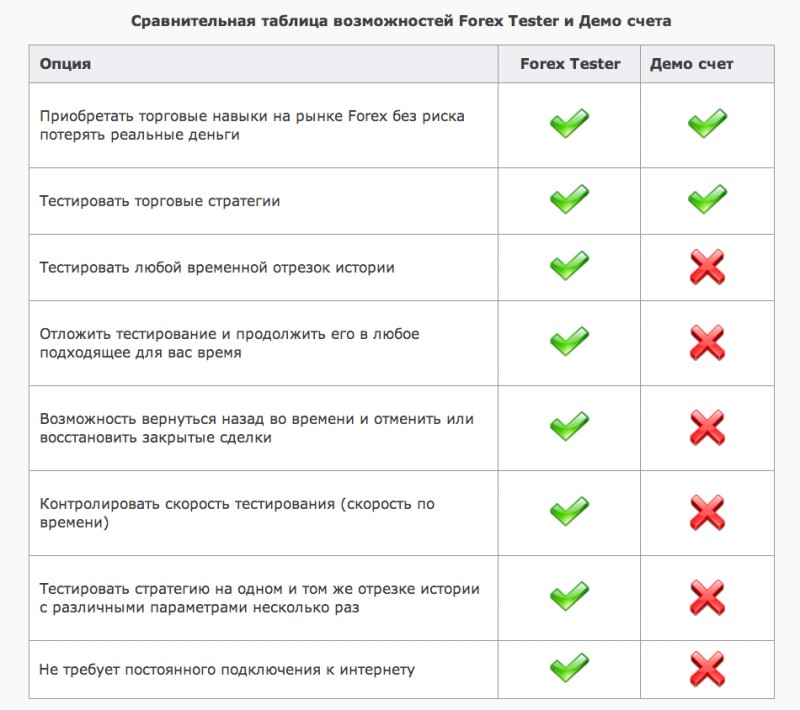
Task: Click the text 'Тестировать любой временной отрезок истории'
Action: (x=217, y=268)
